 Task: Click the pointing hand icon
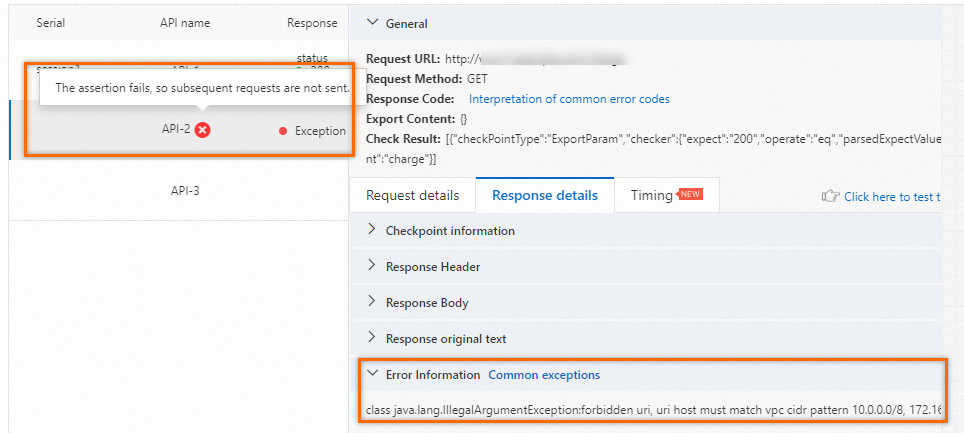point(830,196)
